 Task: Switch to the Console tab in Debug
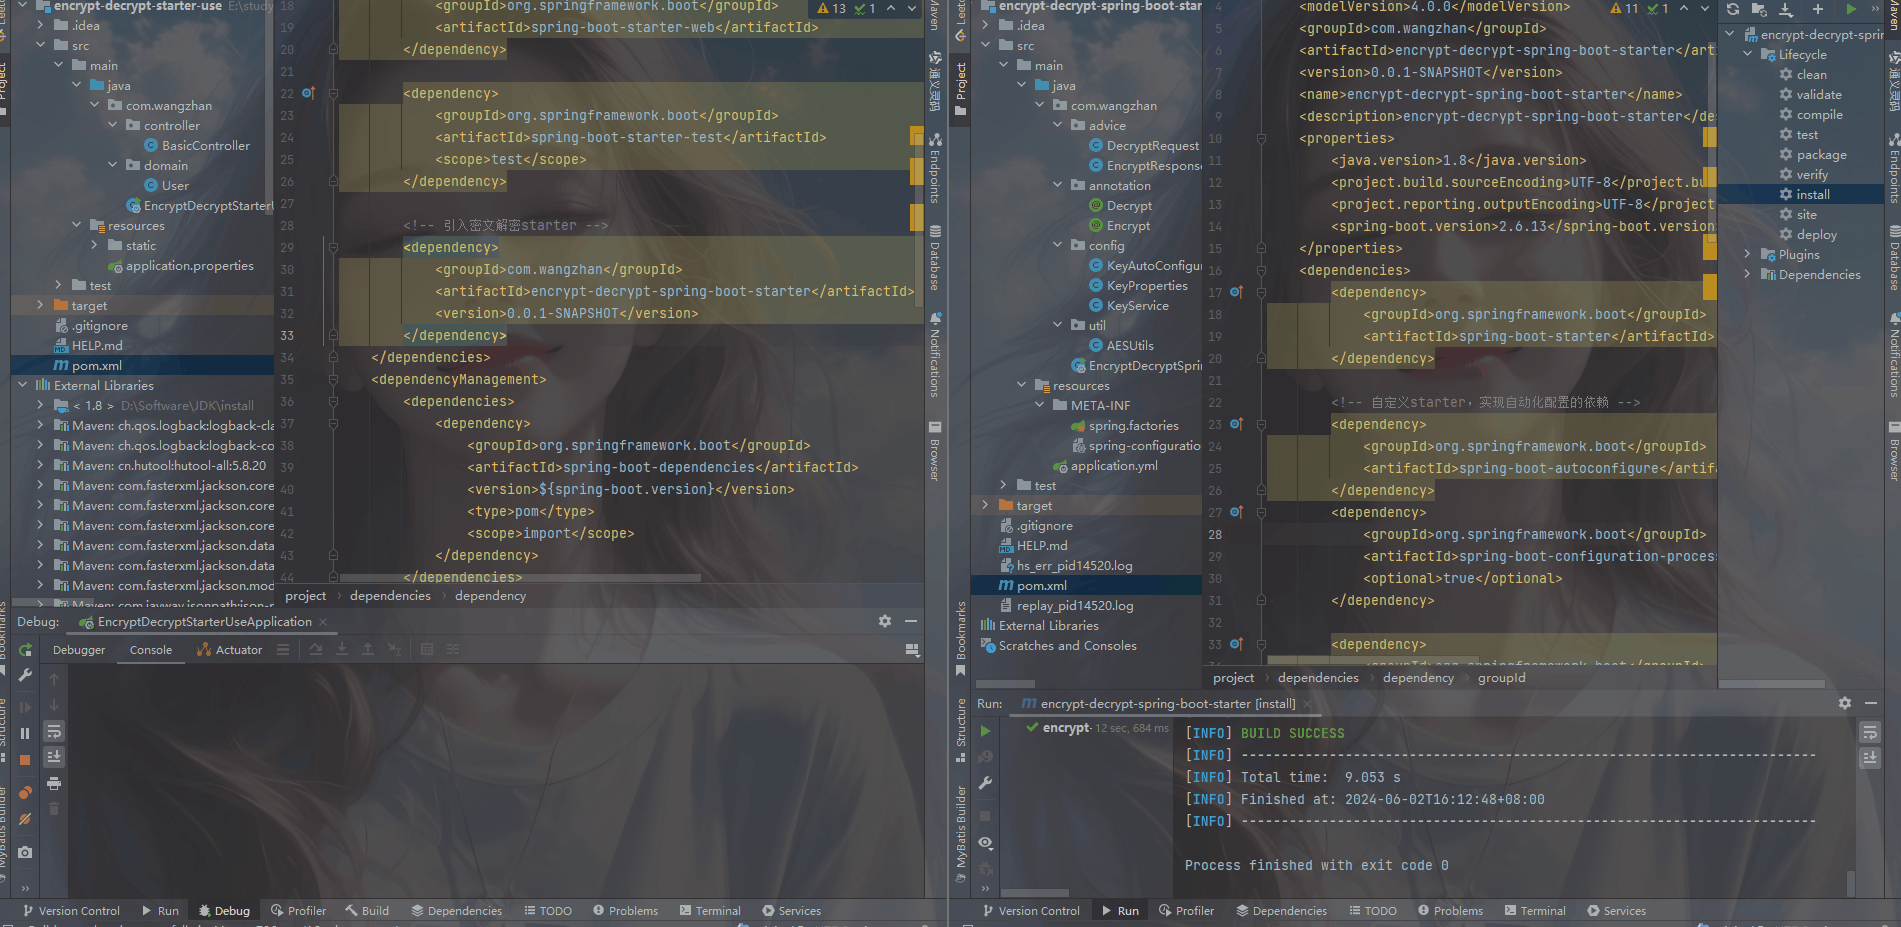tap(151, 650)
